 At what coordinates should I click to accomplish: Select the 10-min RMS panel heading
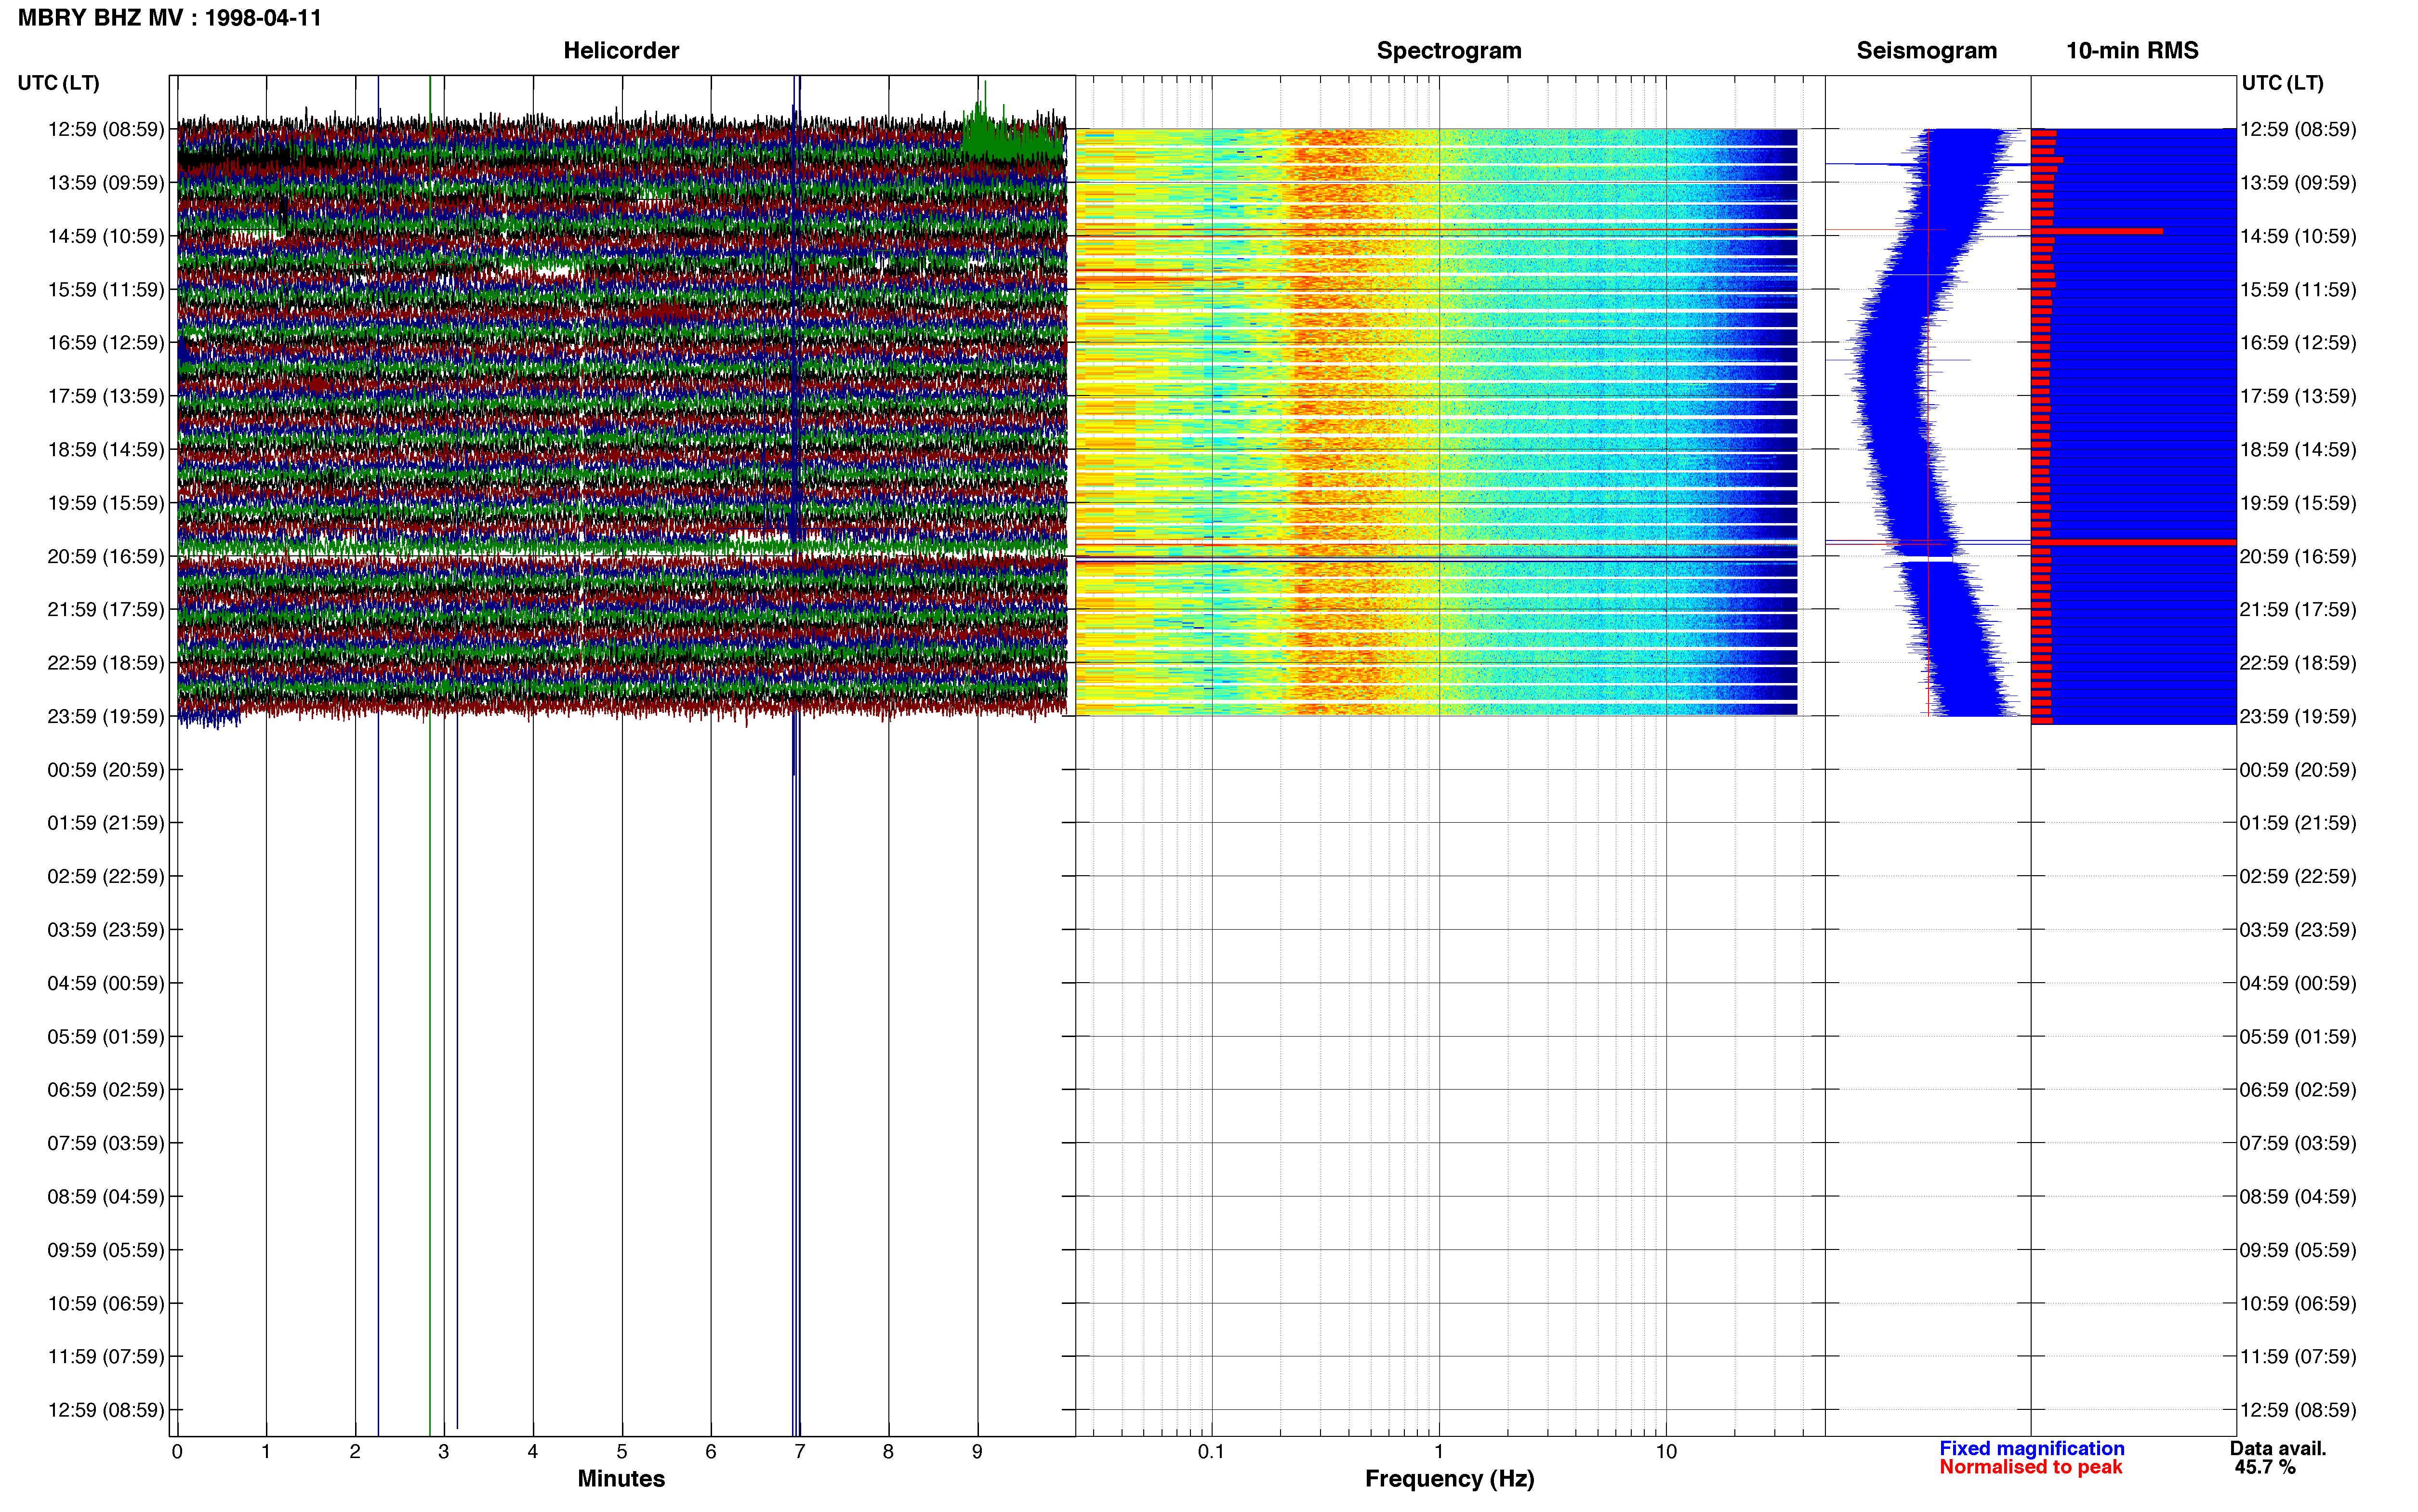(2132, 51)
